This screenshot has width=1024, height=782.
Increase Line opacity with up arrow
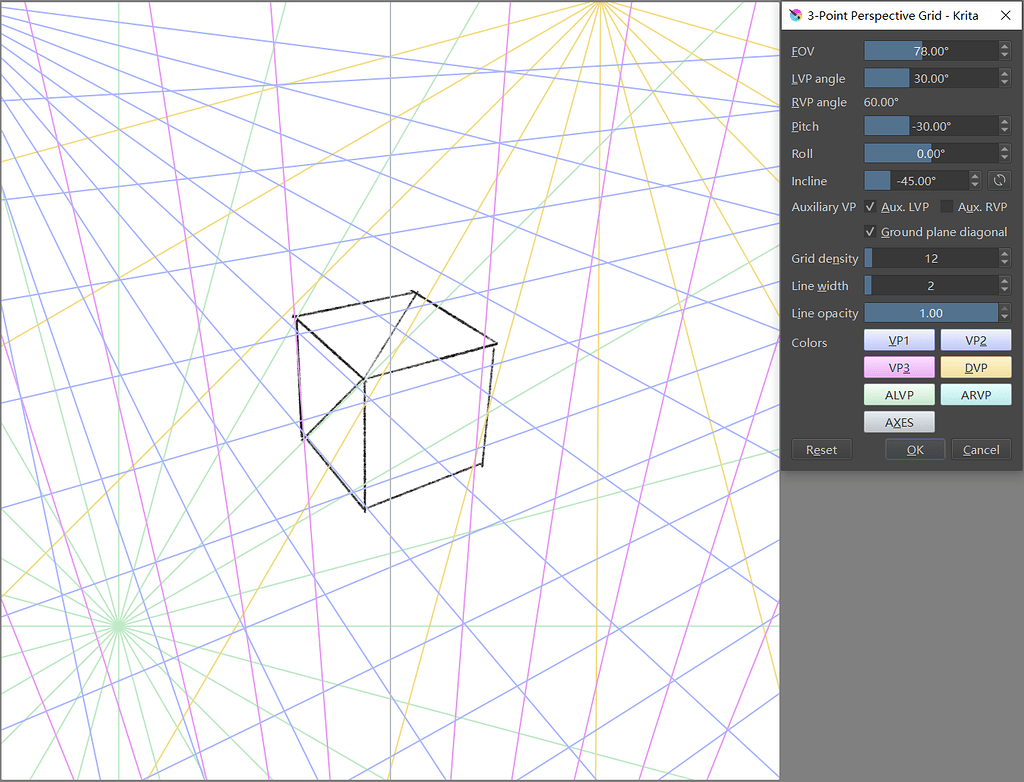click(1004, 308)
